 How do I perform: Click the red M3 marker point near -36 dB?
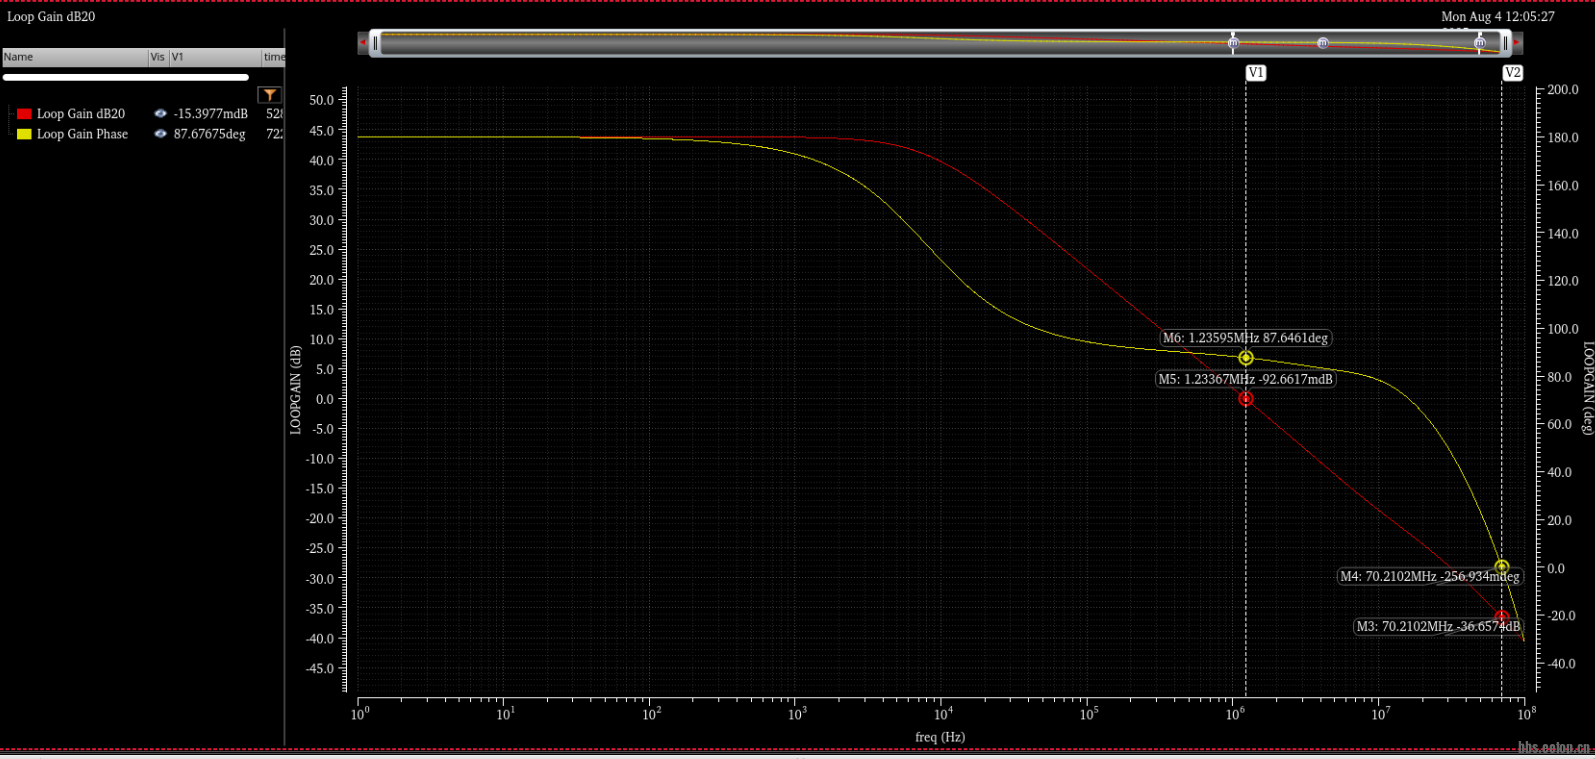1501,617
